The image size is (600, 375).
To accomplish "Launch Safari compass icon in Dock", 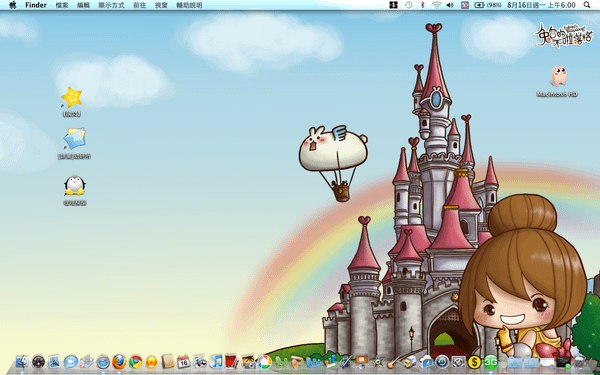I will tap(103, 361).
